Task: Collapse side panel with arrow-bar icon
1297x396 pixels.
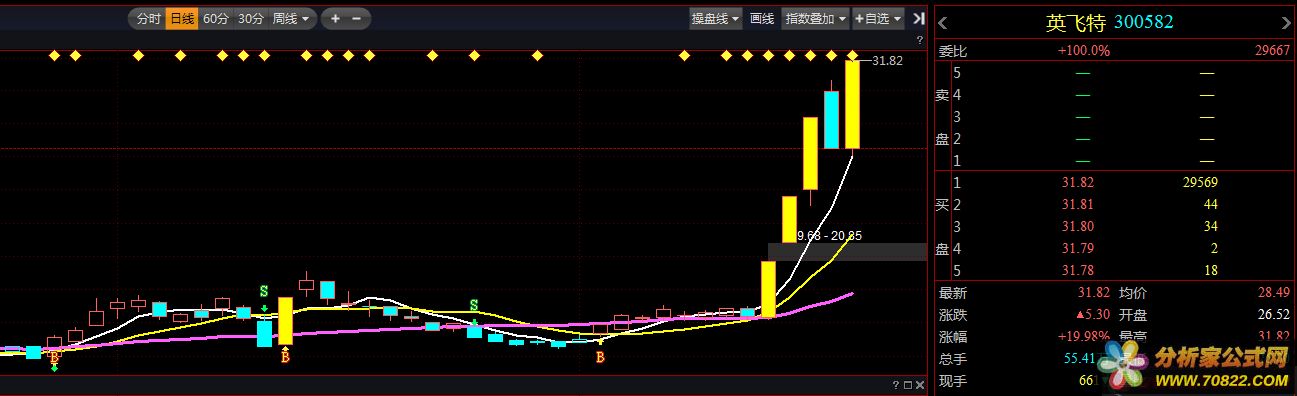Action: 917,18
